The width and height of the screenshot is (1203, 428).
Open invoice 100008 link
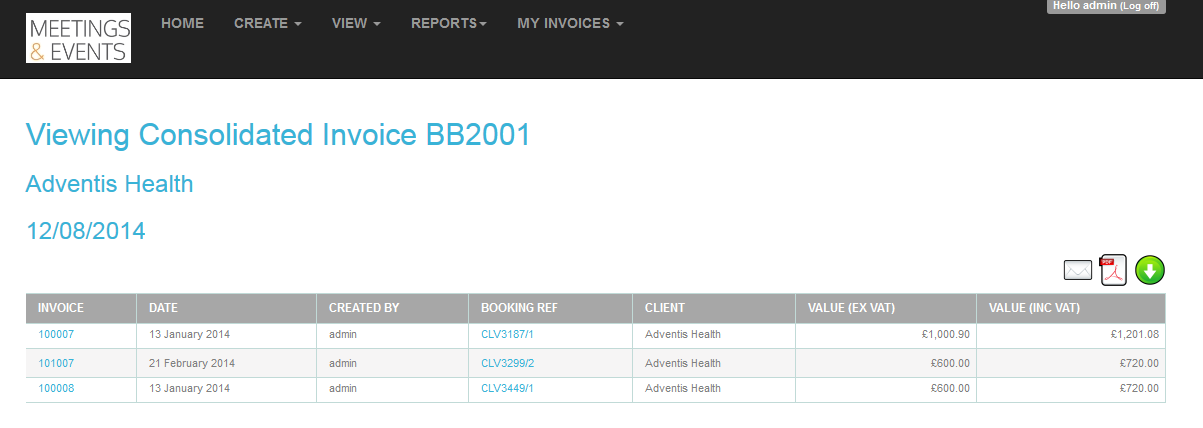click(56, 389)
